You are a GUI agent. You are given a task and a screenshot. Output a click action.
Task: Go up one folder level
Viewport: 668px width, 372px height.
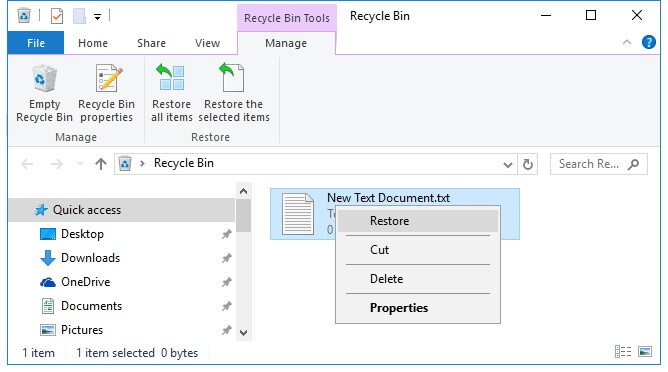pos(101,164)
